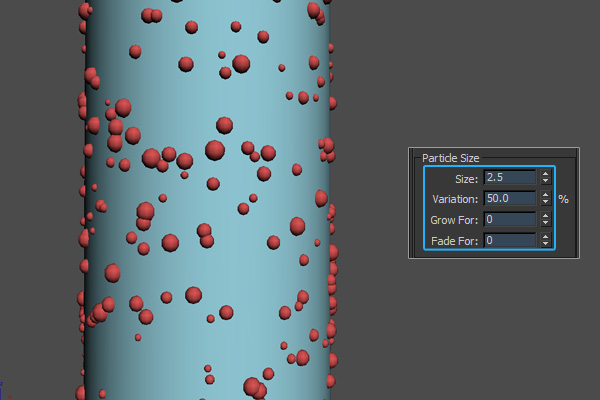Screen dimensions: 600x400
Task: Click the Fade For value field
Action: [x=510, y=241]
